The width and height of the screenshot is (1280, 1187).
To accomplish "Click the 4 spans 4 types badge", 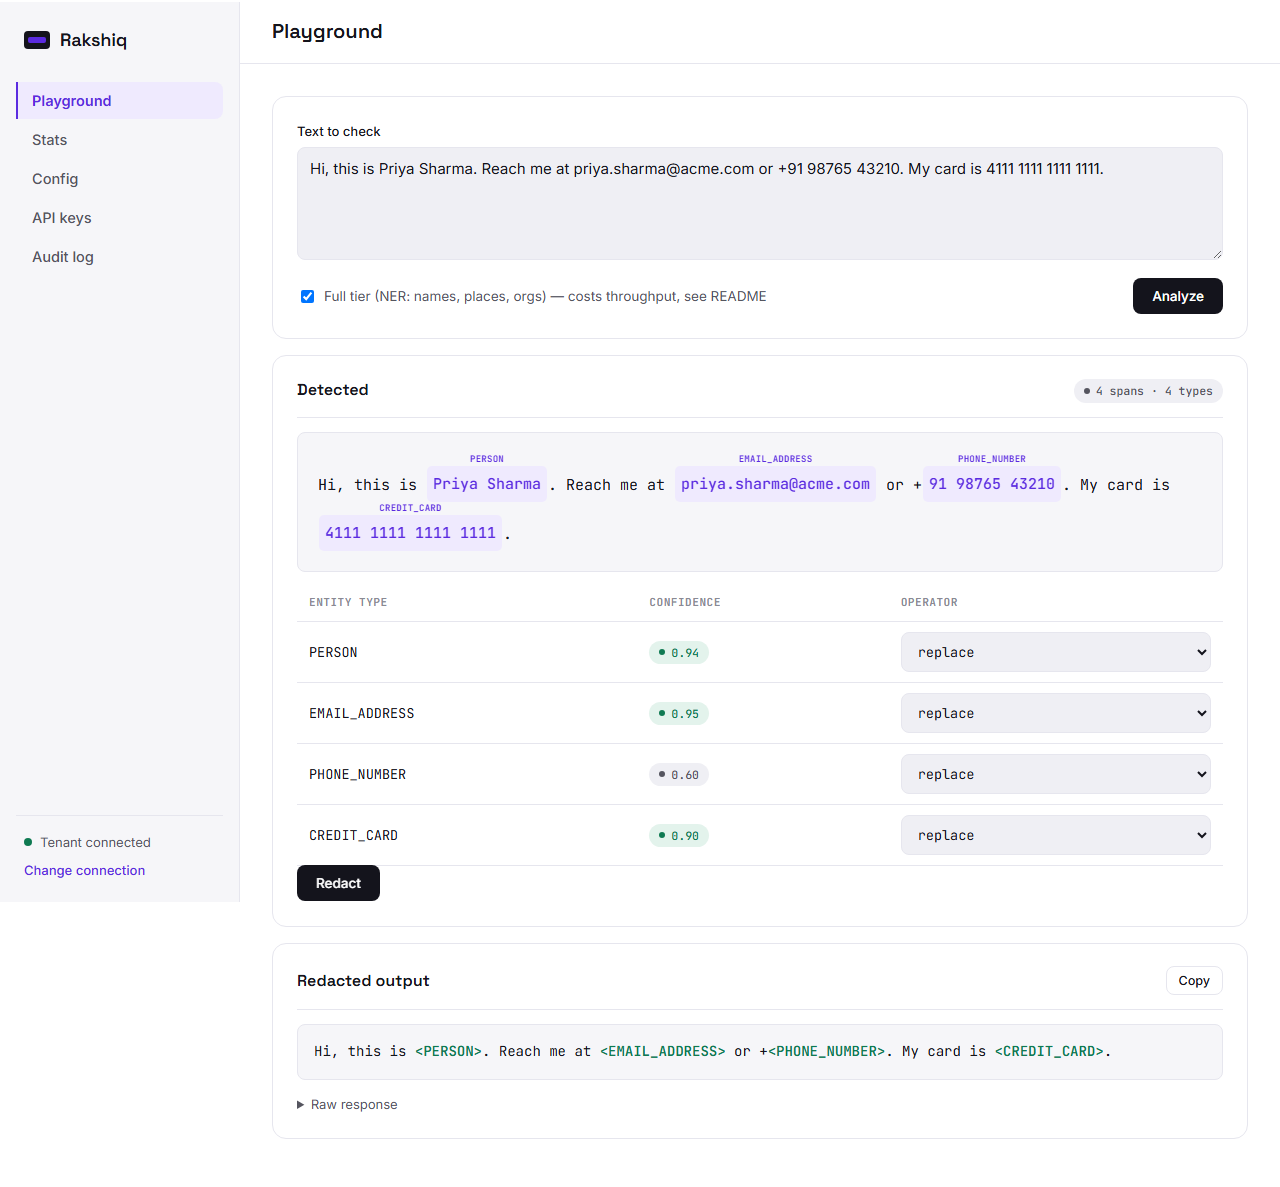I will pyautogui.click(x=1148, y=391).
